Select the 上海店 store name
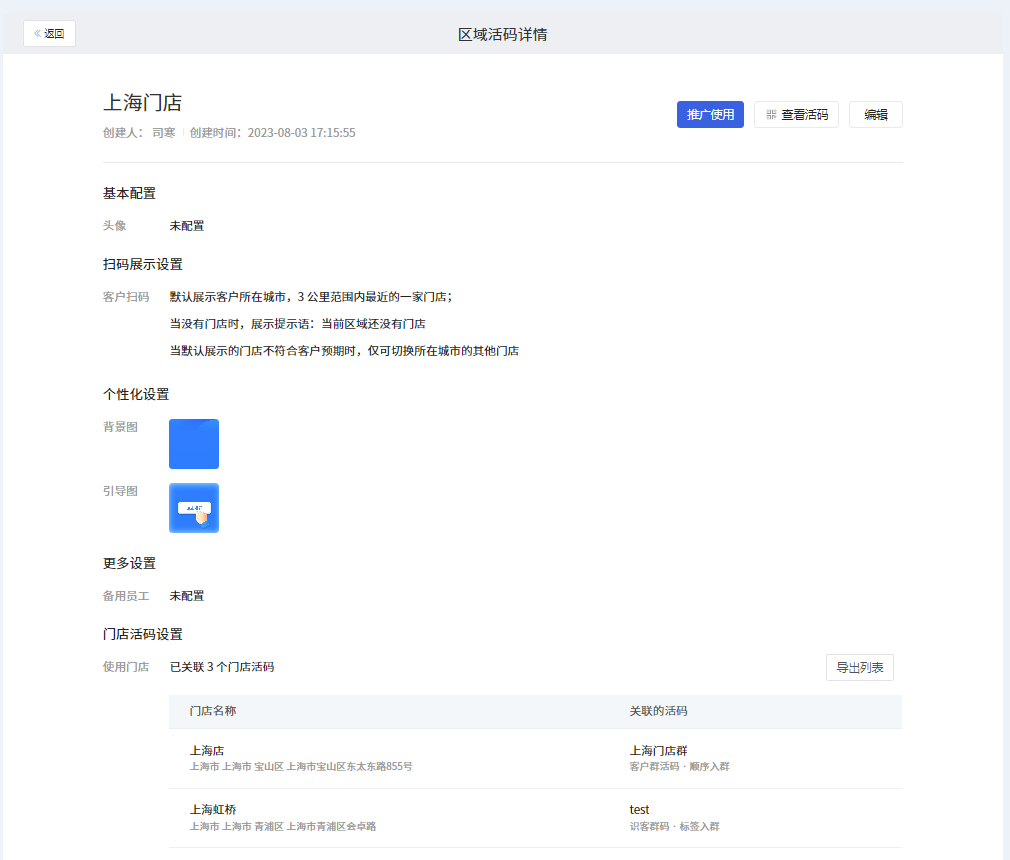The image size is (1010, 860). pos(207,751)
